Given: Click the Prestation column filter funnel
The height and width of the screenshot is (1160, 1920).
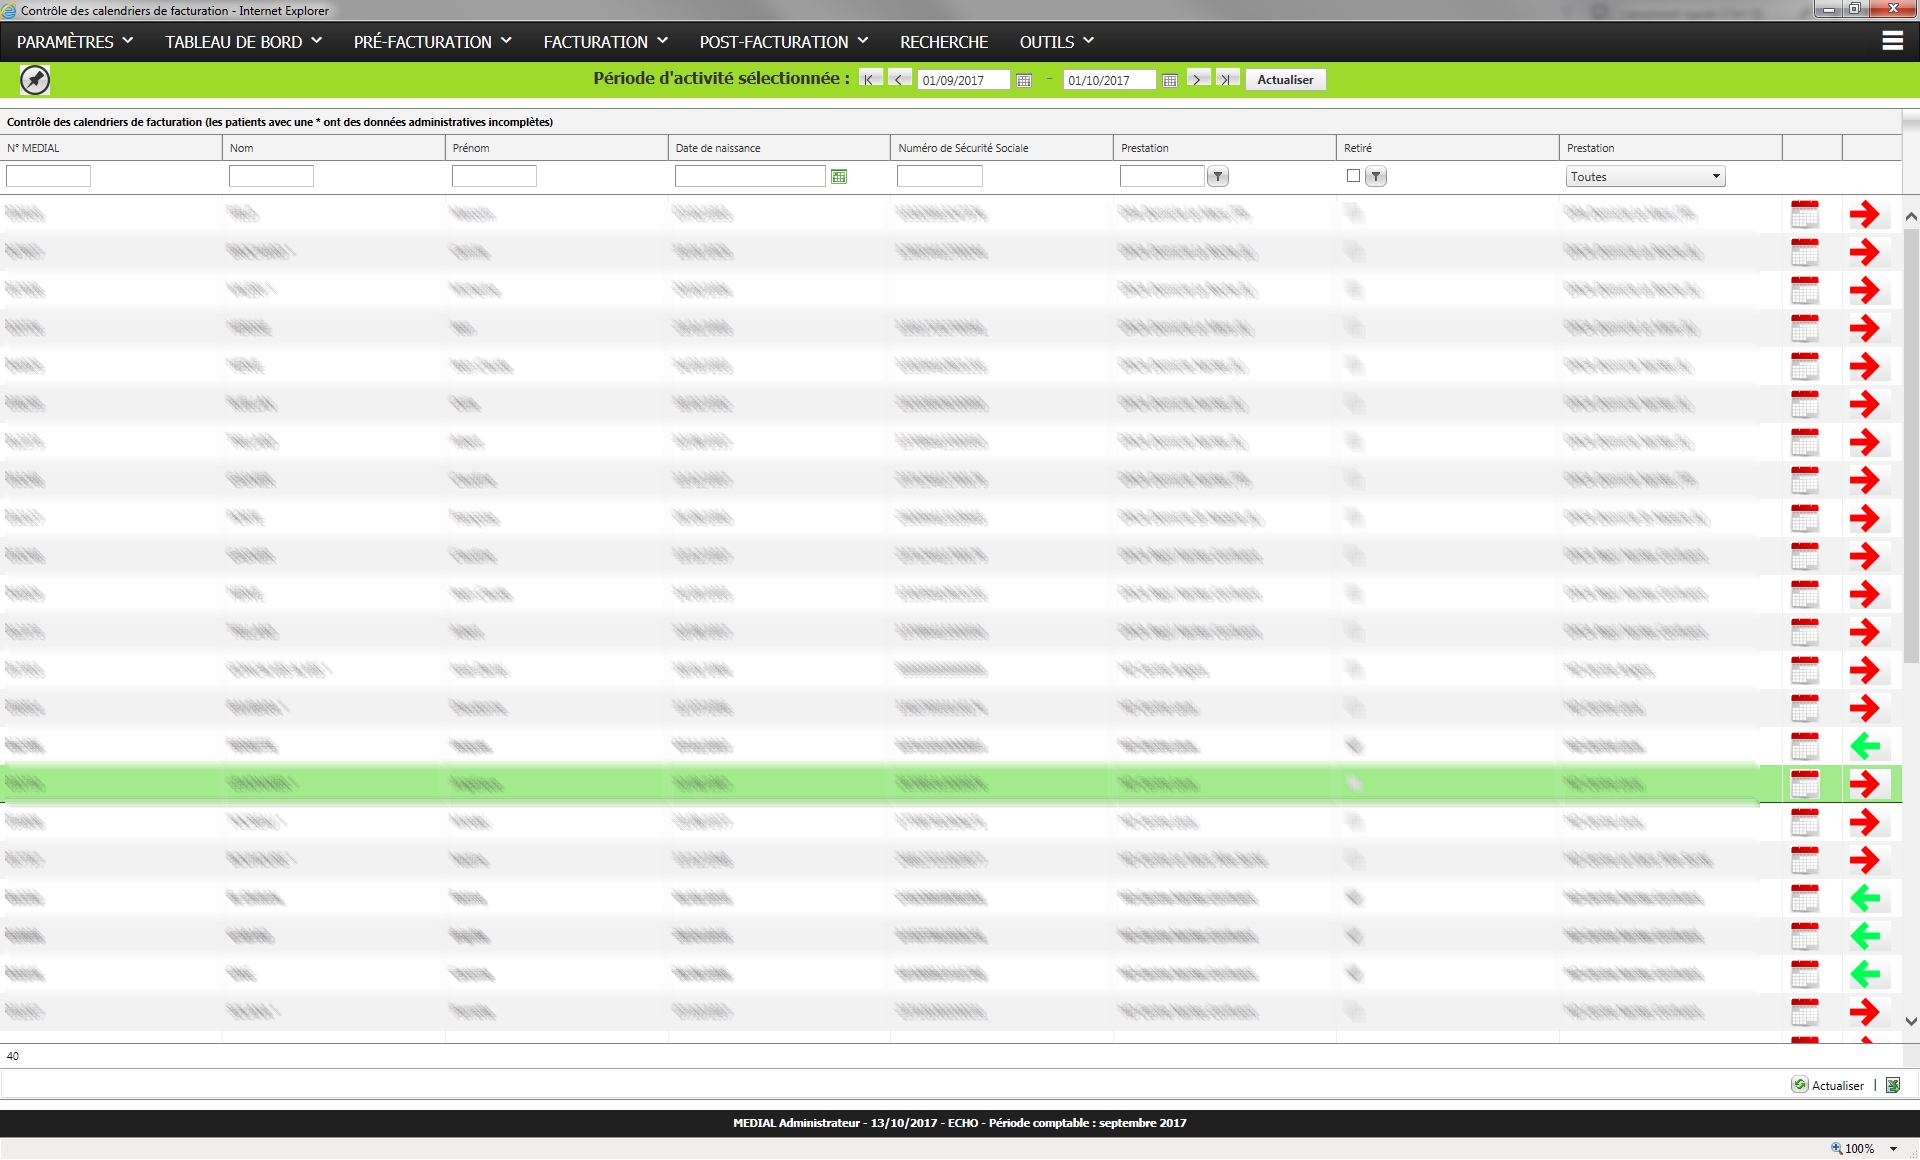Looking at the screenshot, I should click(1217, 177).
